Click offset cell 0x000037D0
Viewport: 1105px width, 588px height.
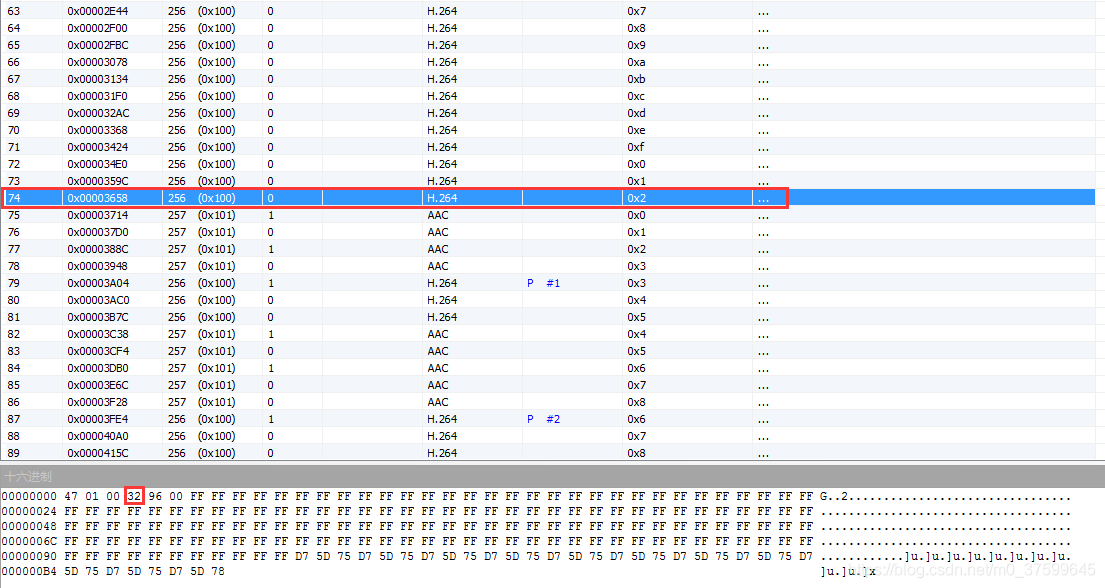point(98,232)
